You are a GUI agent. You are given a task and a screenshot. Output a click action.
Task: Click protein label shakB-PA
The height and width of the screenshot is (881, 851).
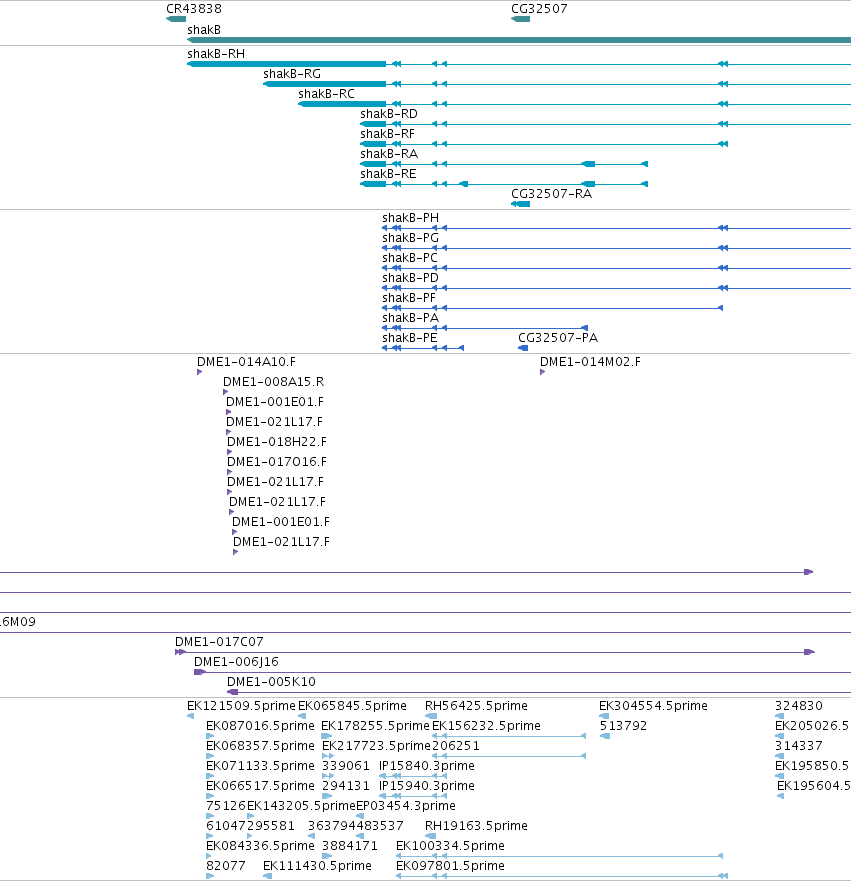tap(410, 318)
